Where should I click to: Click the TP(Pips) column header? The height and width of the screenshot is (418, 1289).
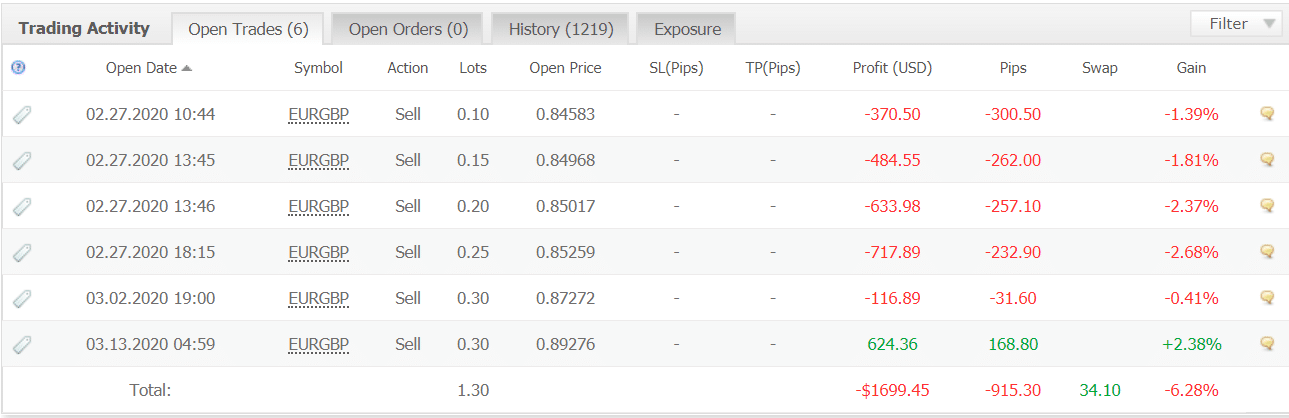(x=773, y=68)
